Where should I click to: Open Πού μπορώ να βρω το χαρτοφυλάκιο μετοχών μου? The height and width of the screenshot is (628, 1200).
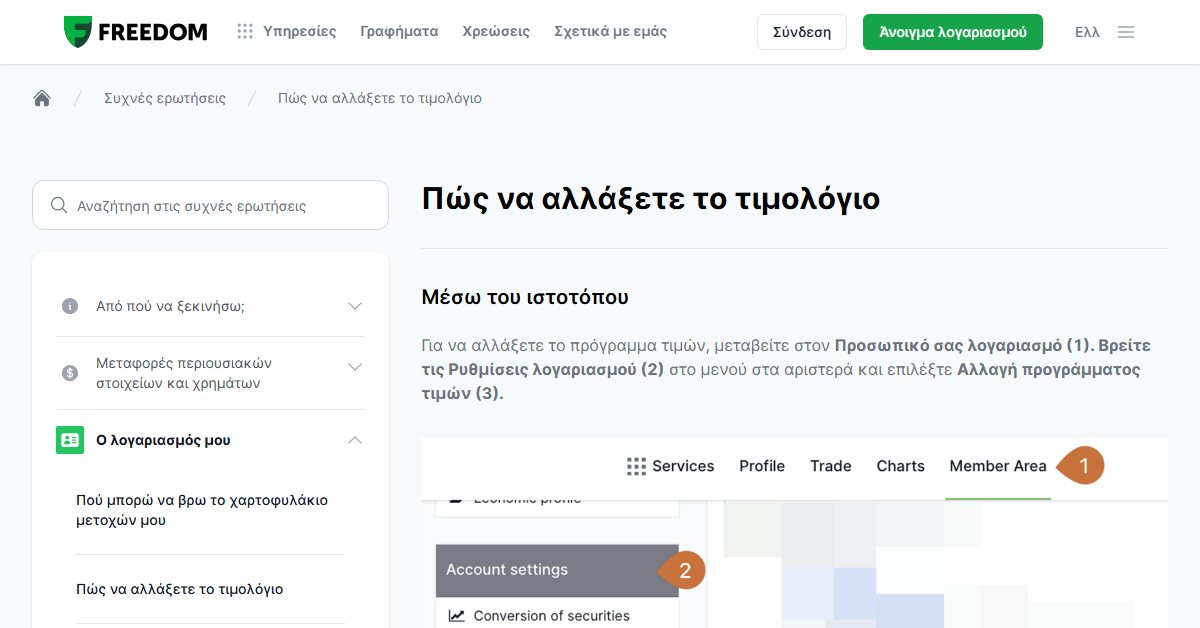pyautogui.click(x=202, y=510)
